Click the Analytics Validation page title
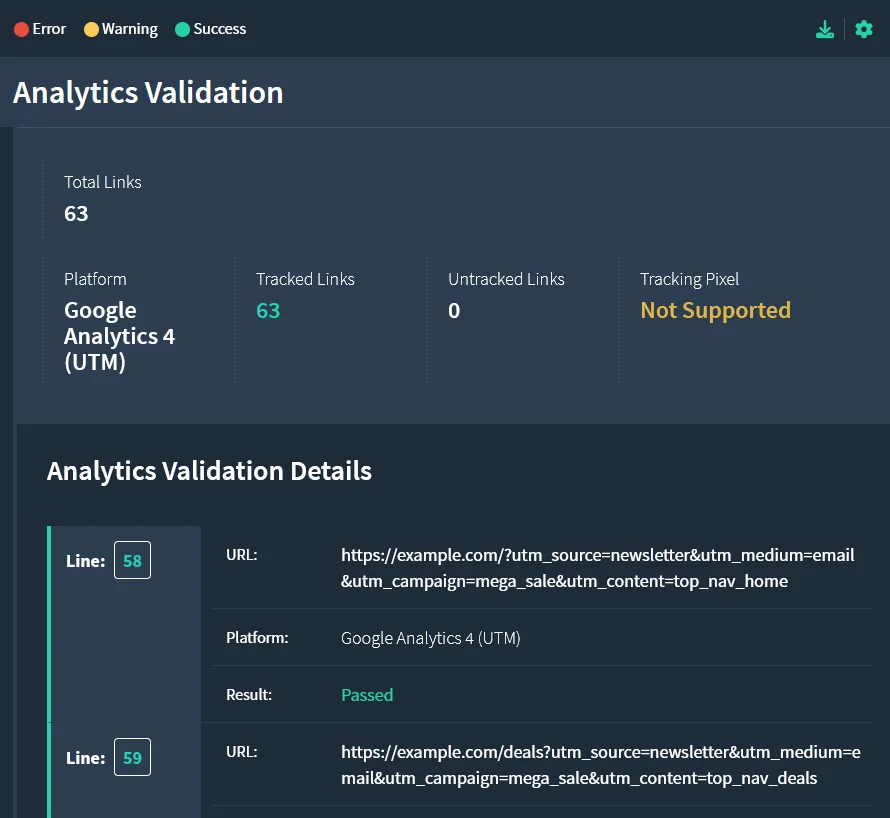Screen dimensions: 890x818 (x=147, y=92)
